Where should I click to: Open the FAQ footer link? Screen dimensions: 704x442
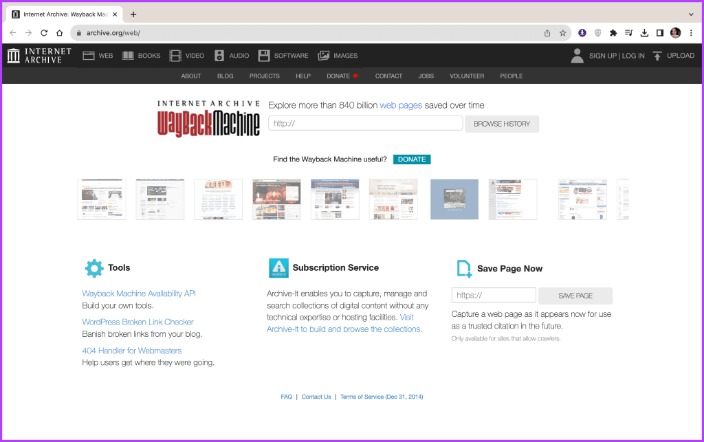(x=286, y=397)
